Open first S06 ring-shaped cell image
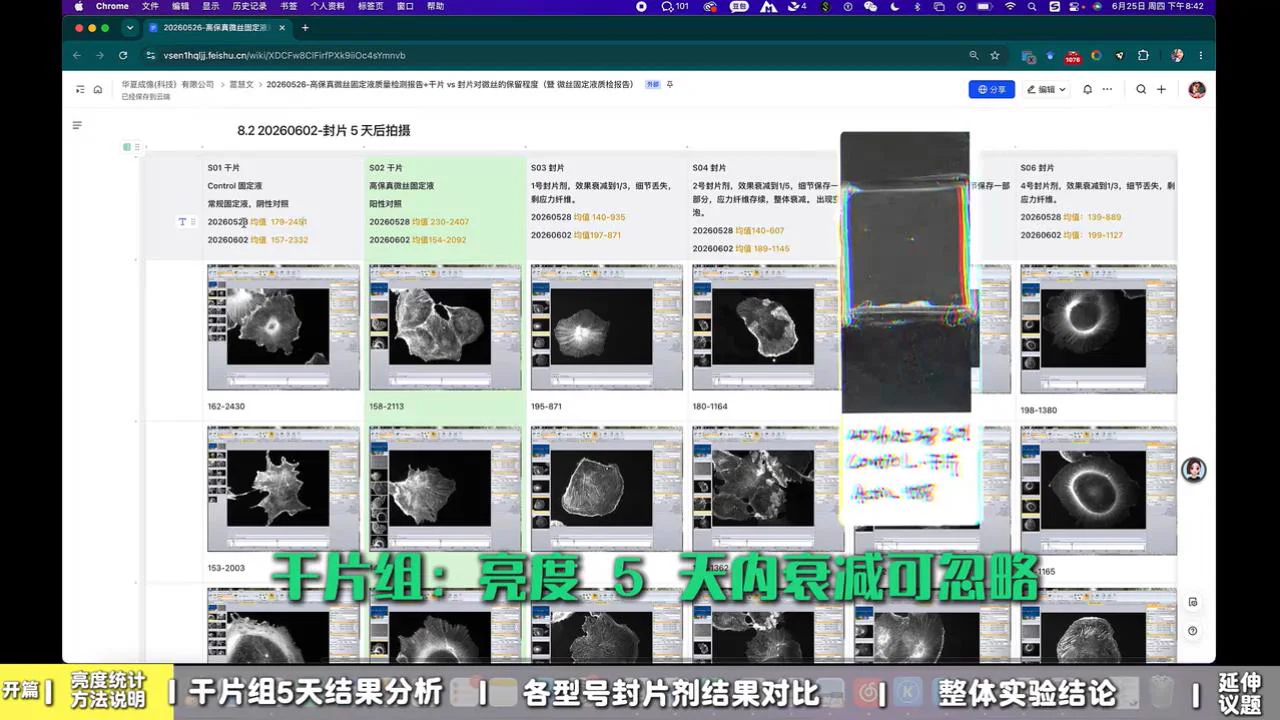Viewport: 1280px width, 720px height. tap(1098, 329)
